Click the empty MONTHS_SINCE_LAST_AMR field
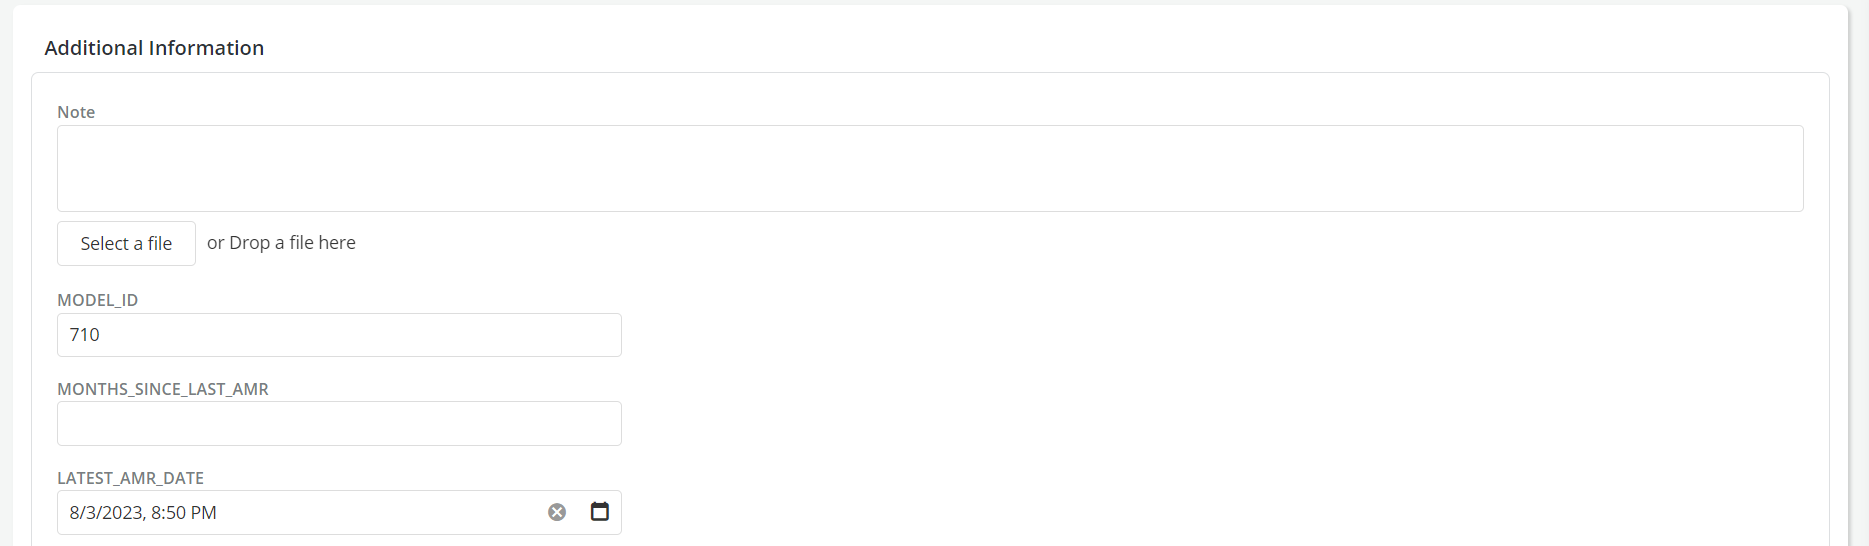The height and width of the screenshot is (546, 1869). point(339,424)
